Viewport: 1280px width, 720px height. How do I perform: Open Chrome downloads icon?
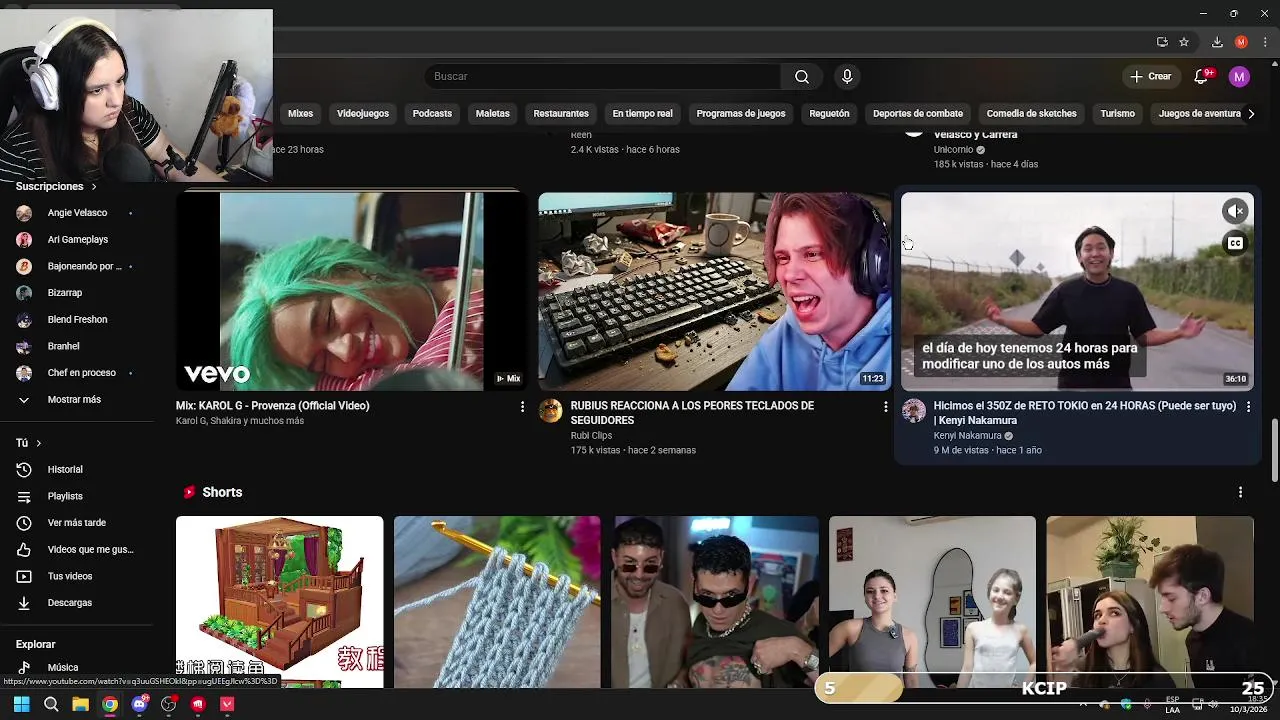tap(1217, 42)
